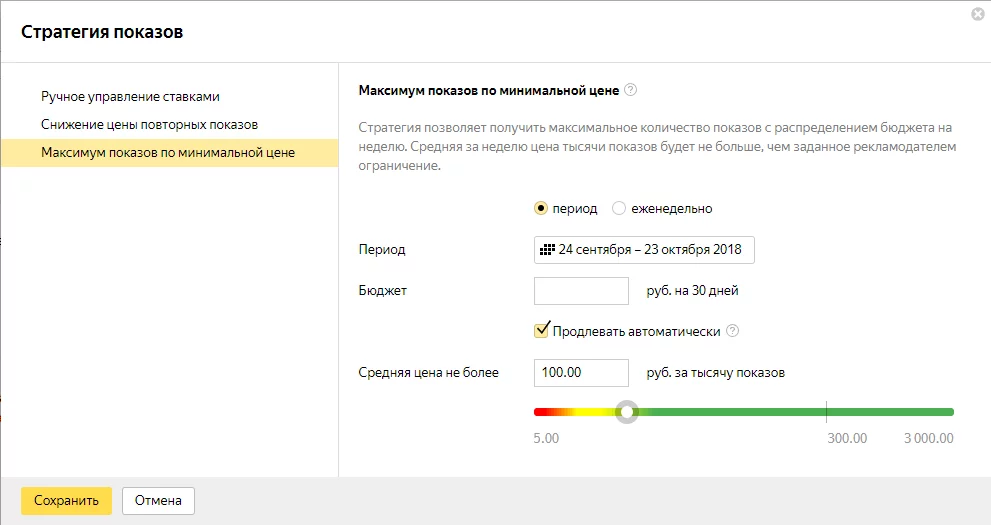Focus the Средняя цена input with 100.00
Image resolution: width=991 pixels, height=525 pixels.
[581, 373]
